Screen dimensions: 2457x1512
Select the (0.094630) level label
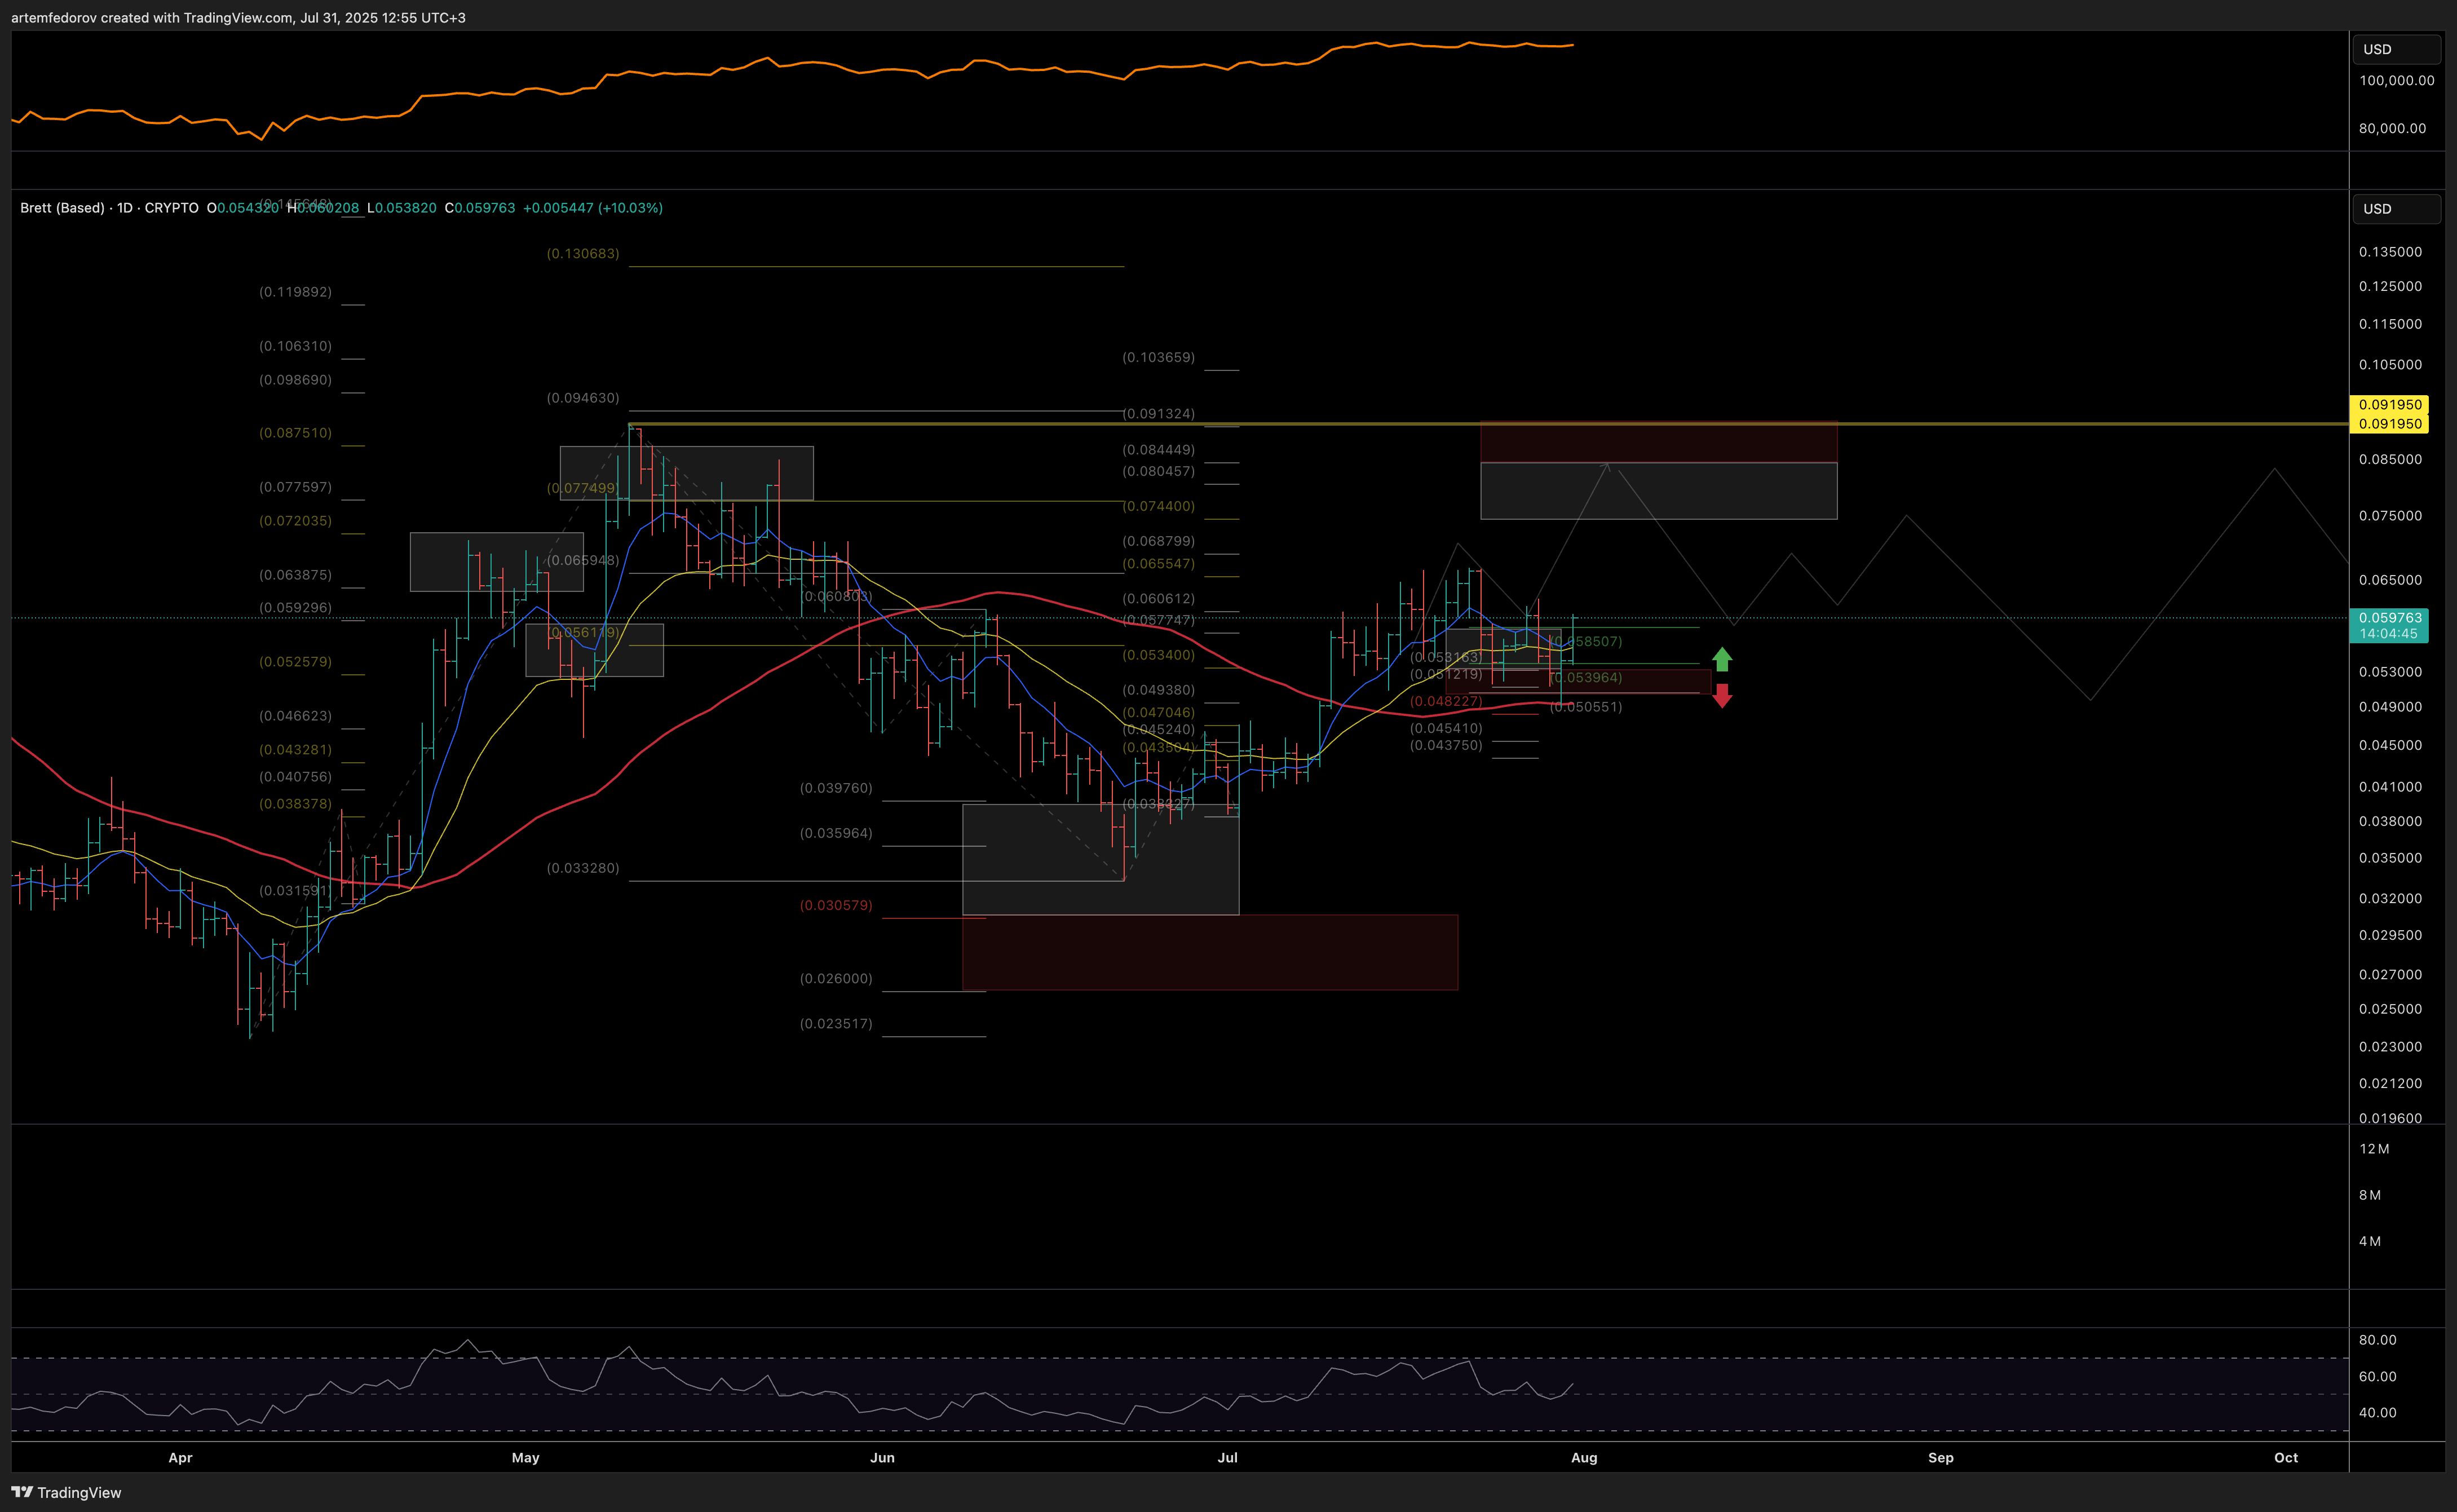point(583,398)
